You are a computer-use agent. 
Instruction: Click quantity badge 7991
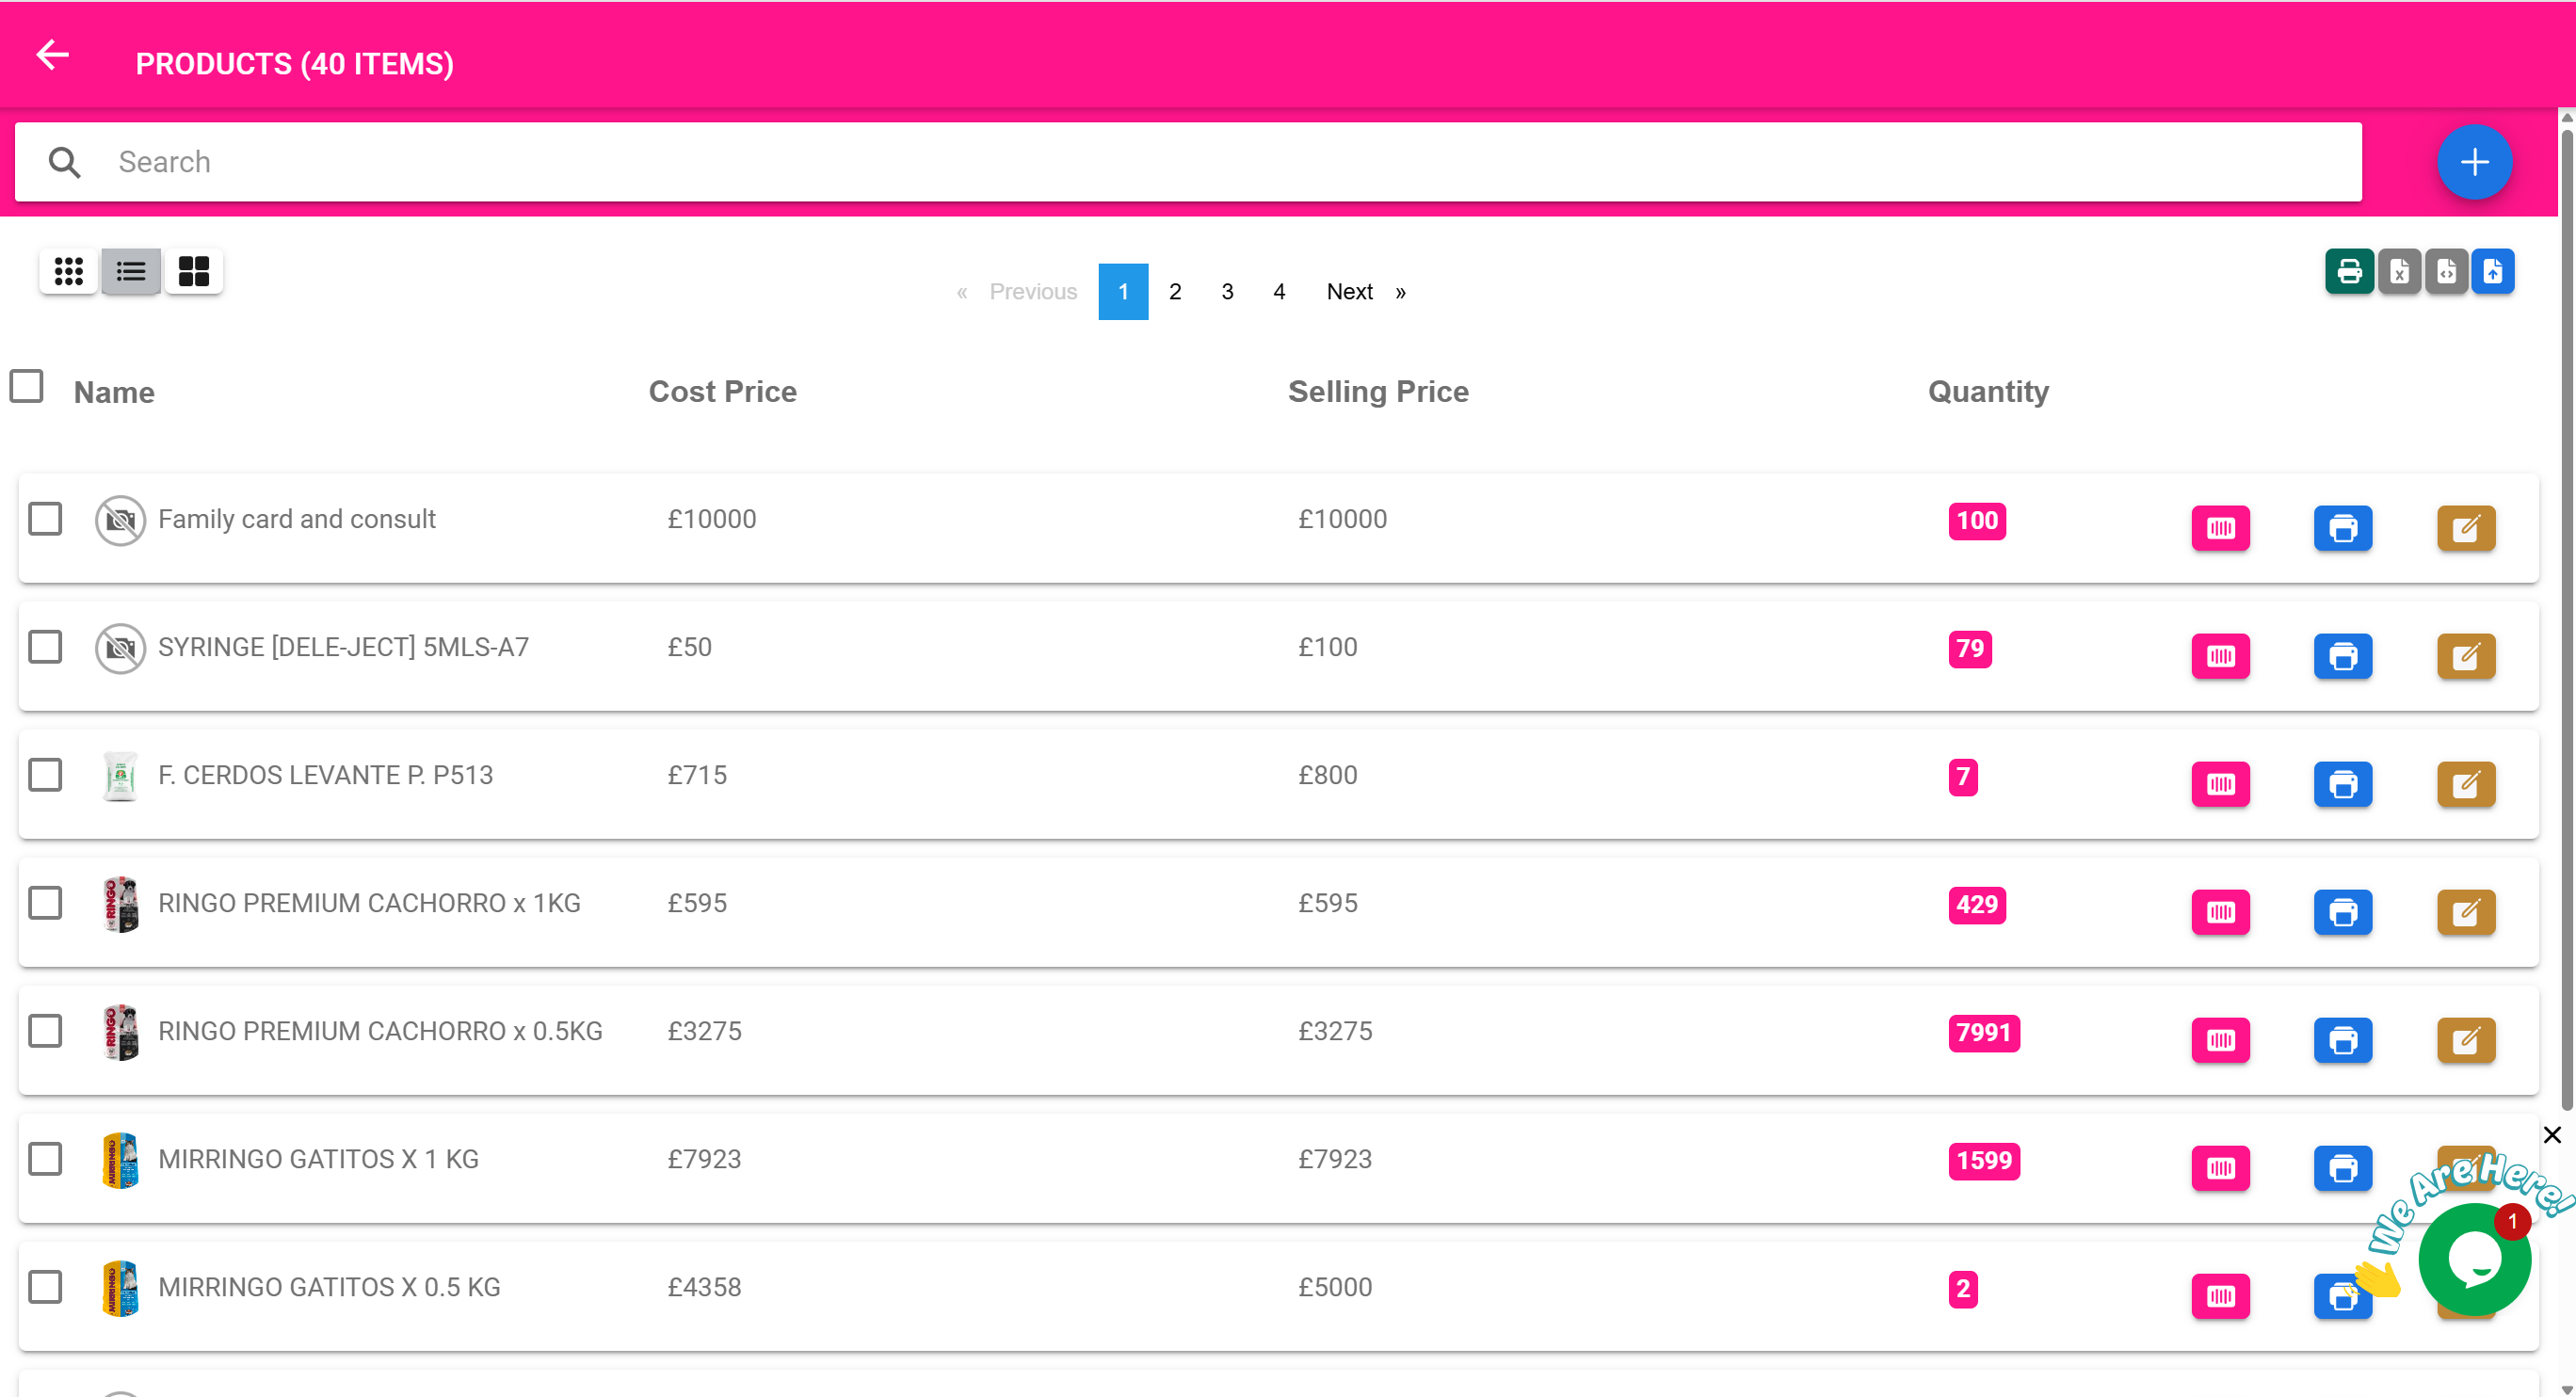click(x=1984, y=1032)
